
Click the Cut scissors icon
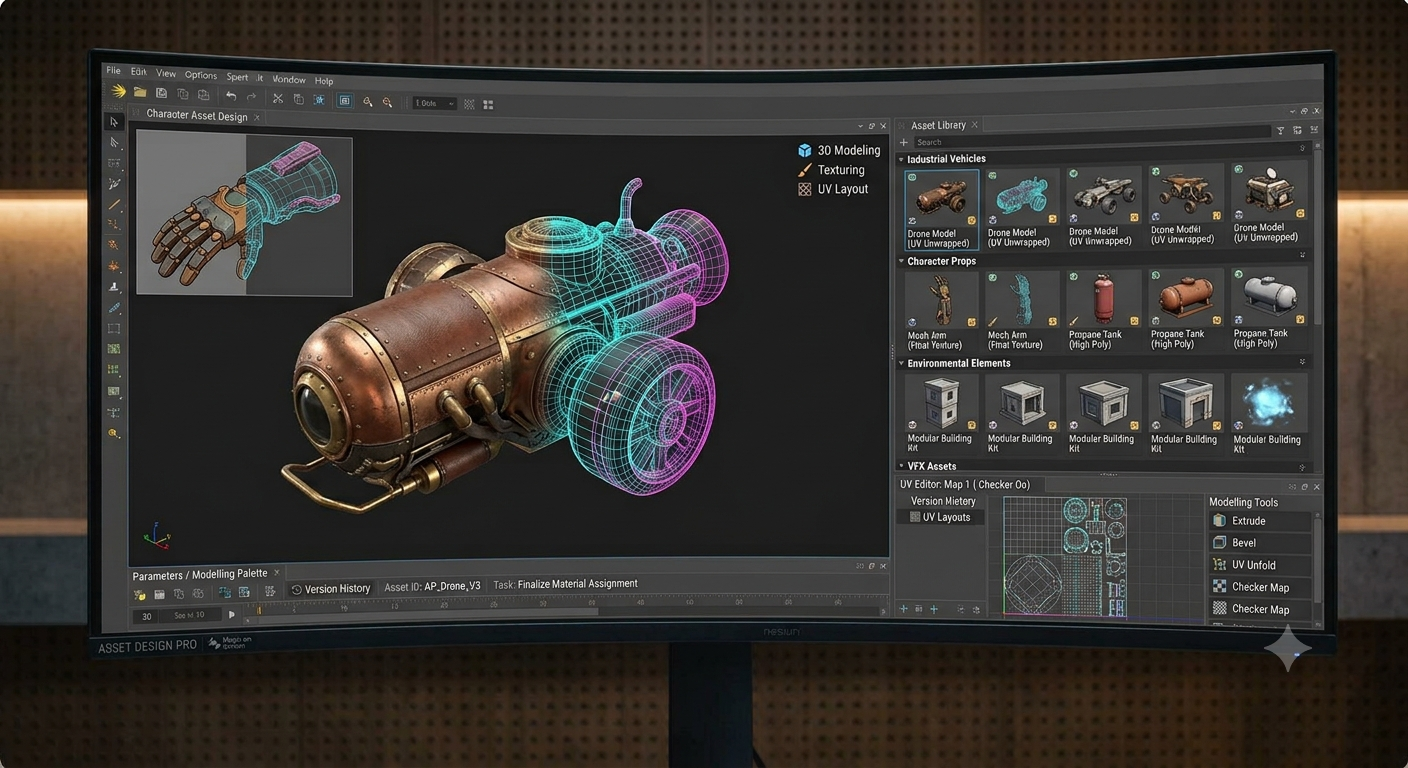[278, 98]
